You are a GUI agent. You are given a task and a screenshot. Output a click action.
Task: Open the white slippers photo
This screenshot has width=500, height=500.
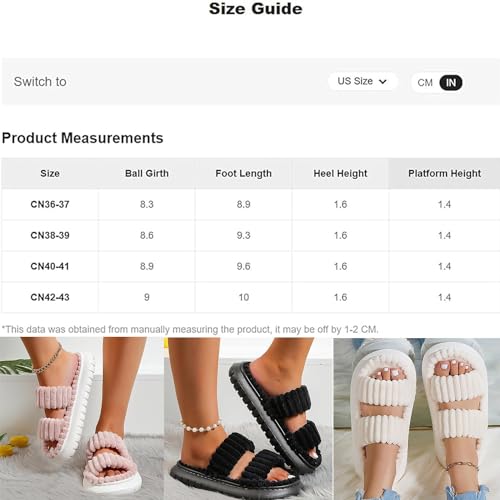coord(417,419)
